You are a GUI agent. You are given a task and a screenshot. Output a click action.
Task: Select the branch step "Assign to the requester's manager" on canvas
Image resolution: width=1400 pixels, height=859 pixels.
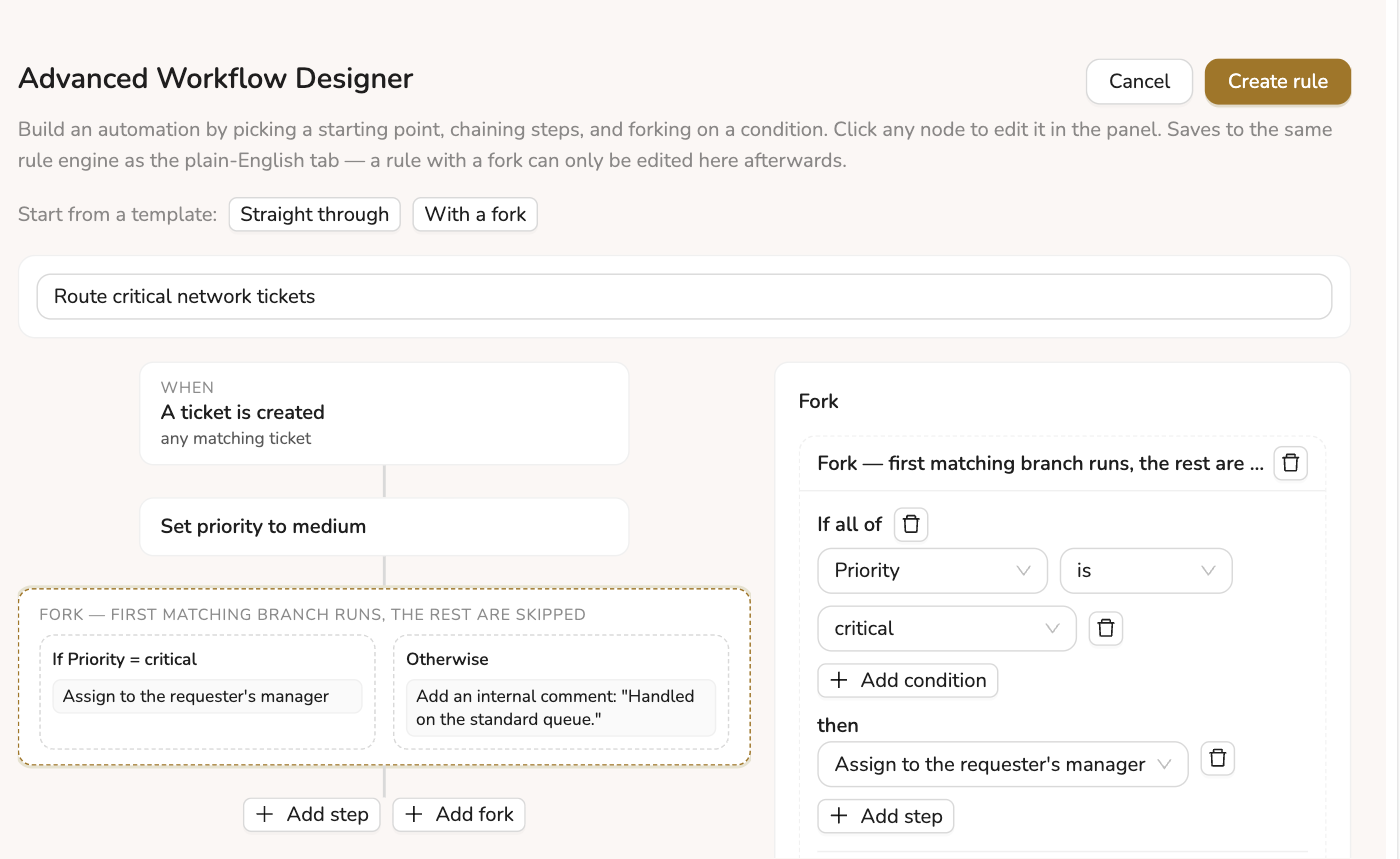[x=207, y=697]
